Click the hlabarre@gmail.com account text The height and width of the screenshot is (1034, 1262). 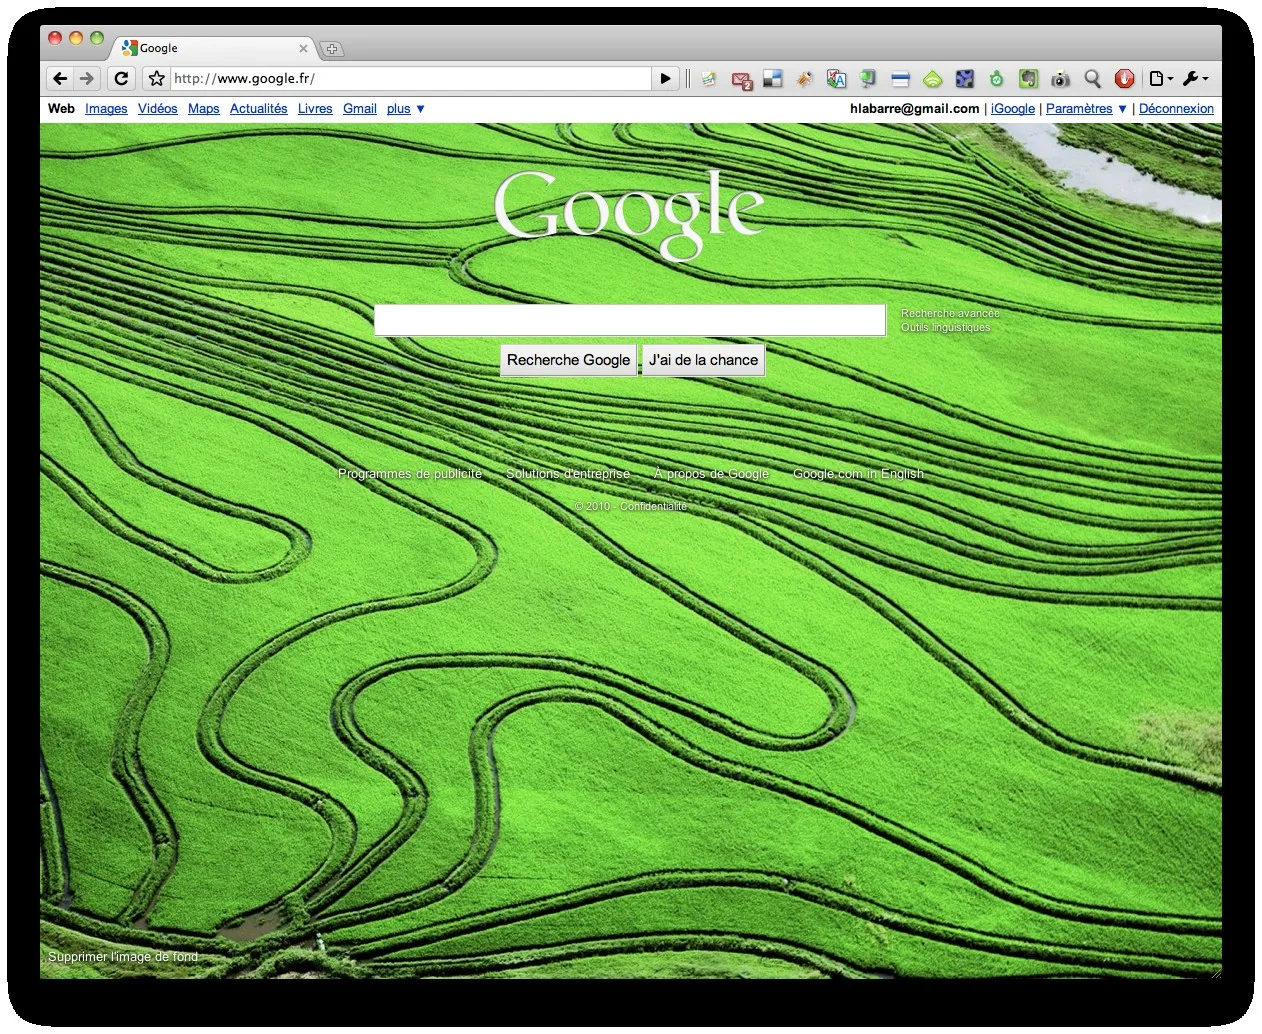coord(915,108)
